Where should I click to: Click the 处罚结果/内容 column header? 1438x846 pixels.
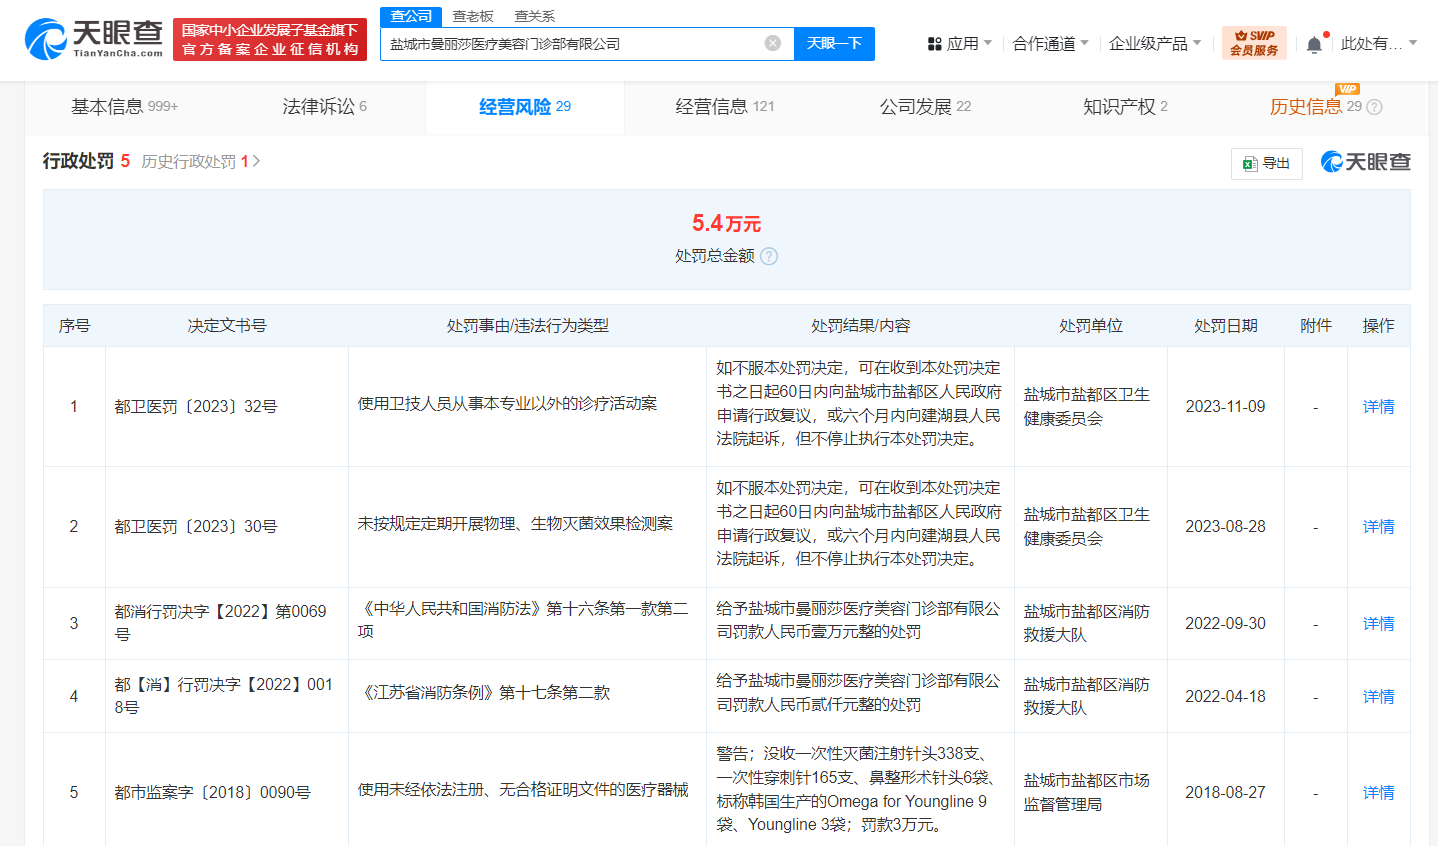click(x=861, y=326)
